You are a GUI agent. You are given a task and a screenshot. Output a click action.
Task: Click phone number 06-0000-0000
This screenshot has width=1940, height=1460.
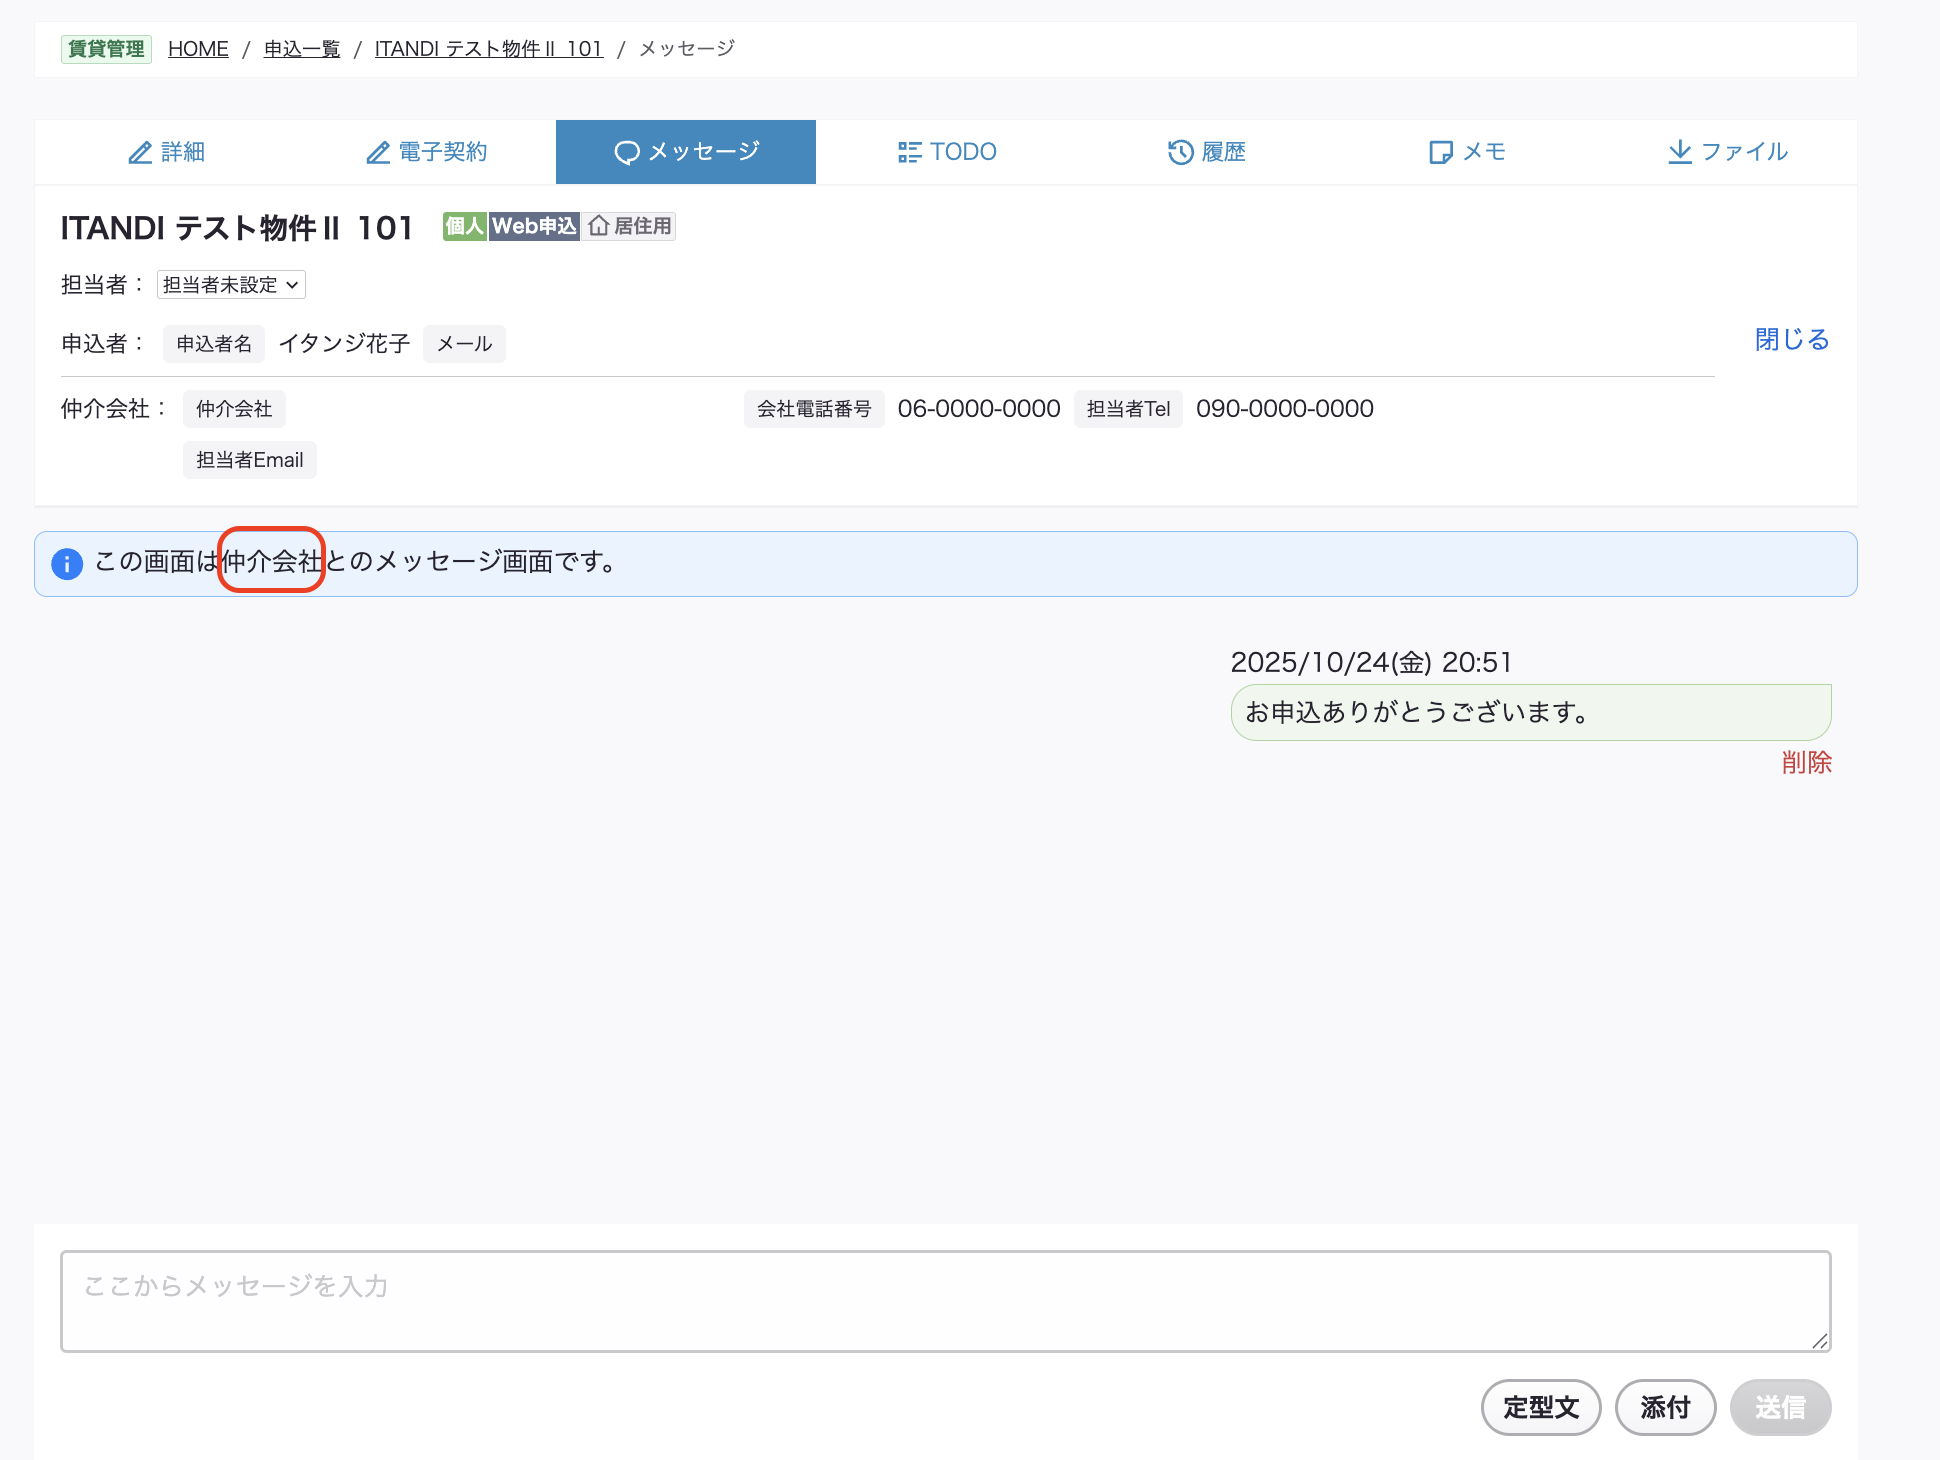click(979, 409)
